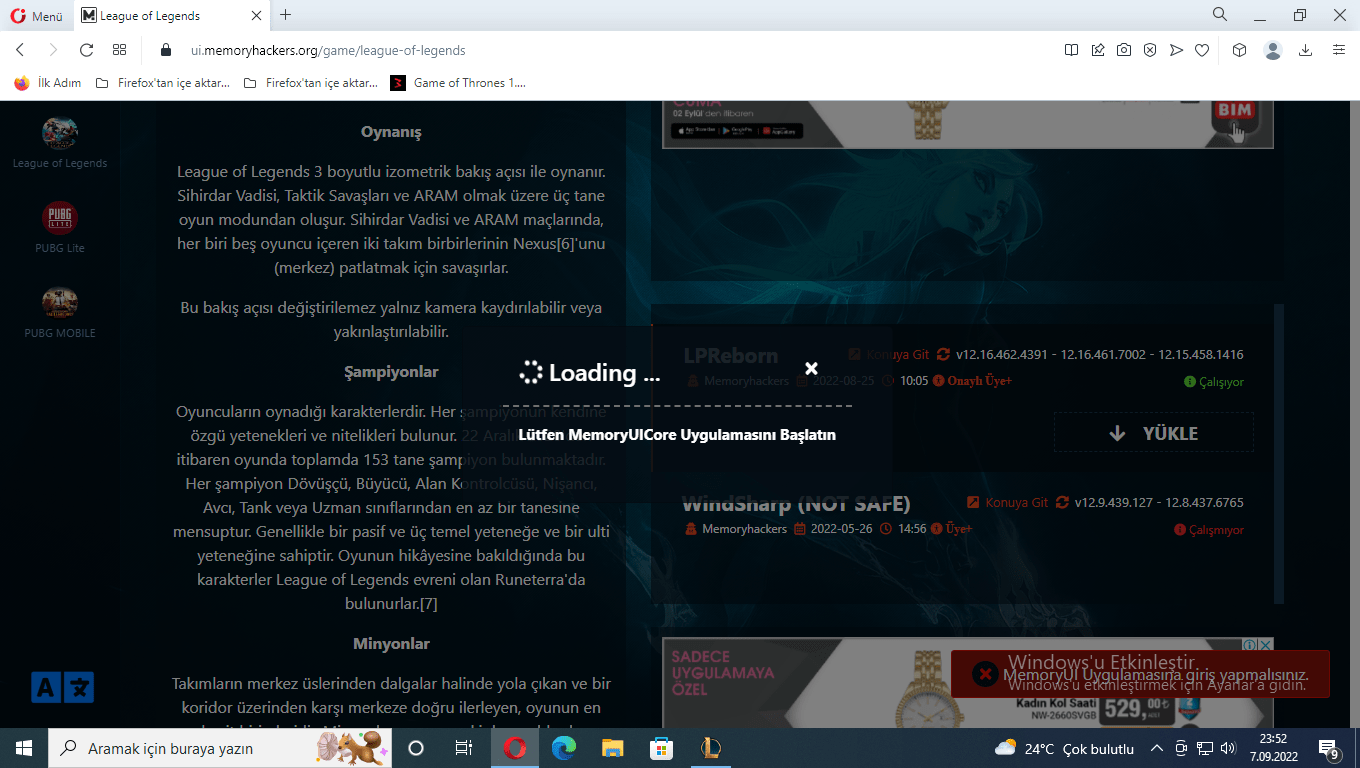Click the address bar URL field
The width and height of the screenshot is (1360, 768).
(600, 50)
